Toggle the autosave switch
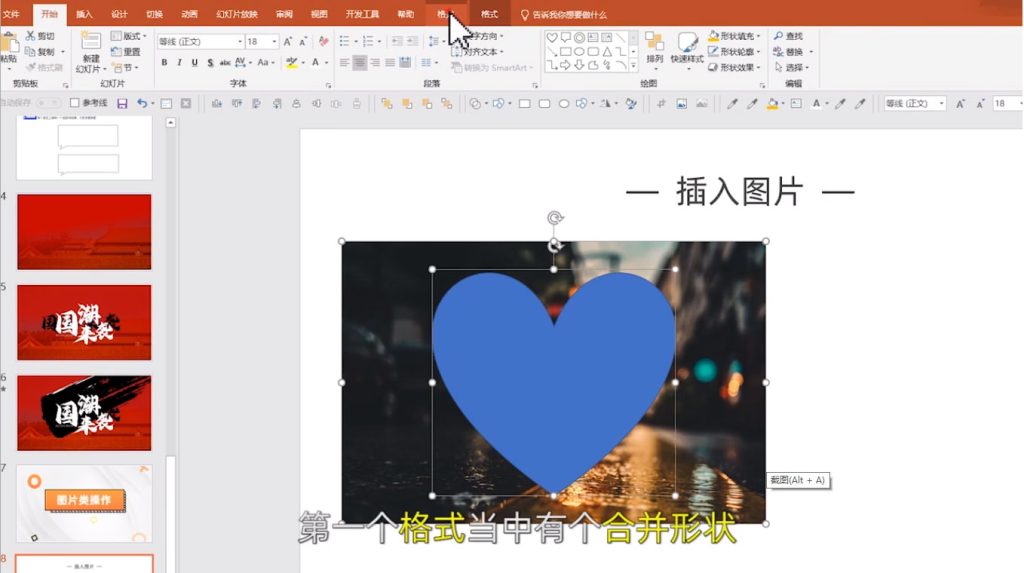 coord(50,103)
